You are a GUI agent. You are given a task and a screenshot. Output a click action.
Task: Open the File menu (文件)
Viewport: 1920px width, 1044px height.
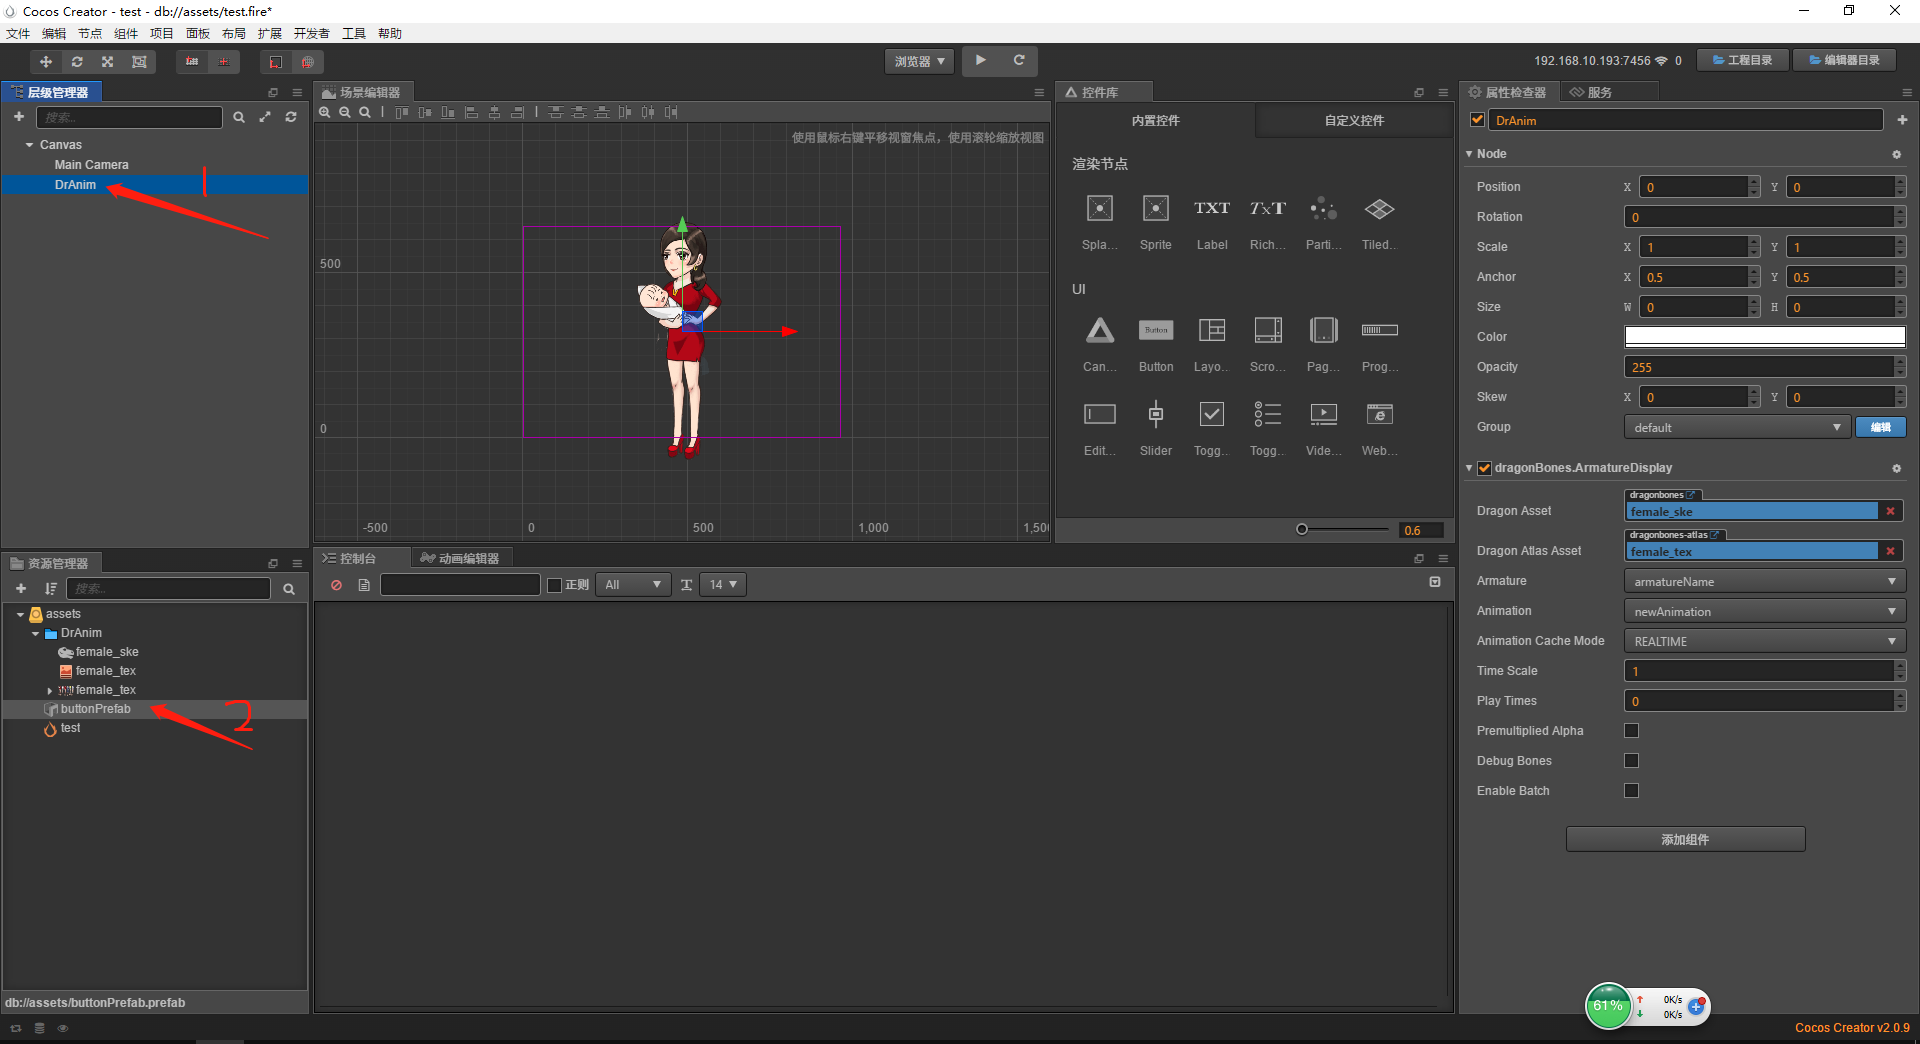pos(18,34)
